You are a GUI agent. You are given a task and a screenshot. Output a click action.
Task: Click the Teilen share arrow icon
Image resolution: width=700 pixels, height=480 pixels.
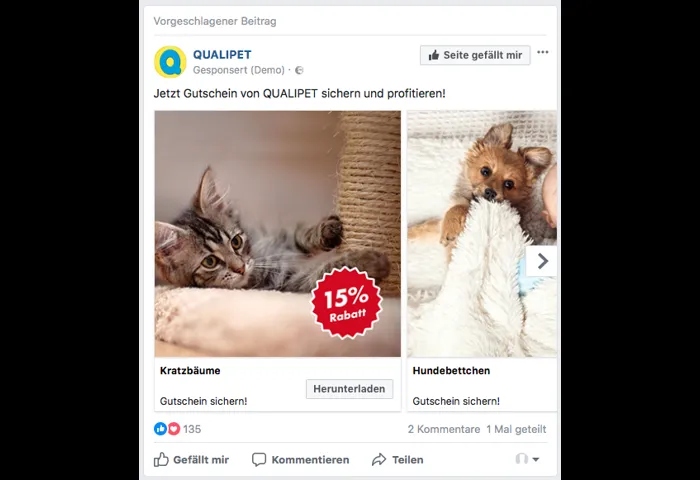coord(379,459)
